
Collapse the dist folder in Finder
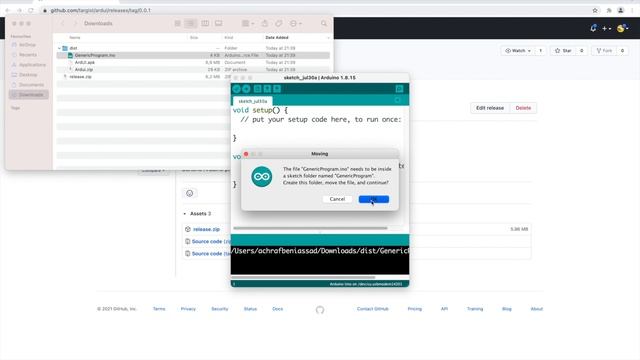click(x=59, y=48)
